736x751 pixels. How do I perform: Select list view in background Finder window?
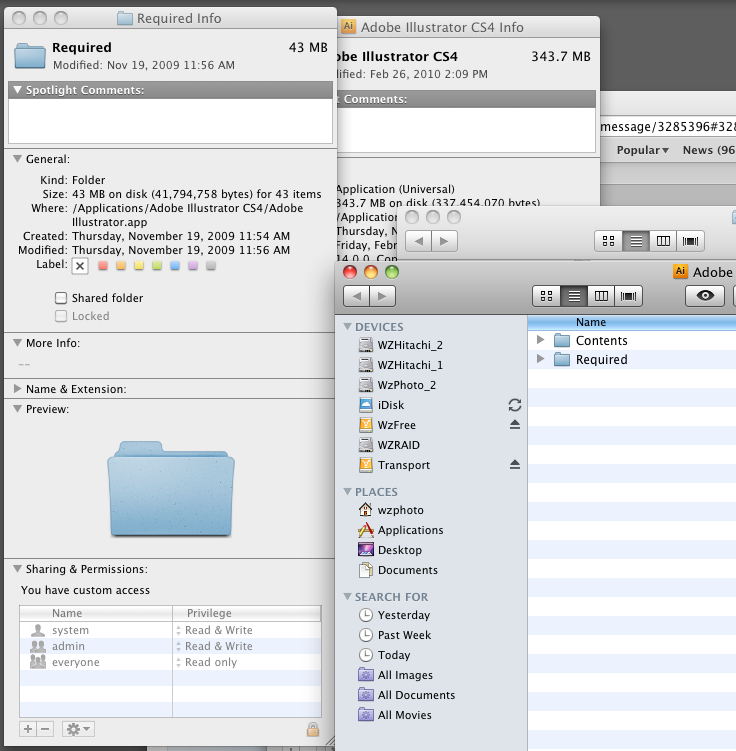pyautogui.click(x=636, y=241)
